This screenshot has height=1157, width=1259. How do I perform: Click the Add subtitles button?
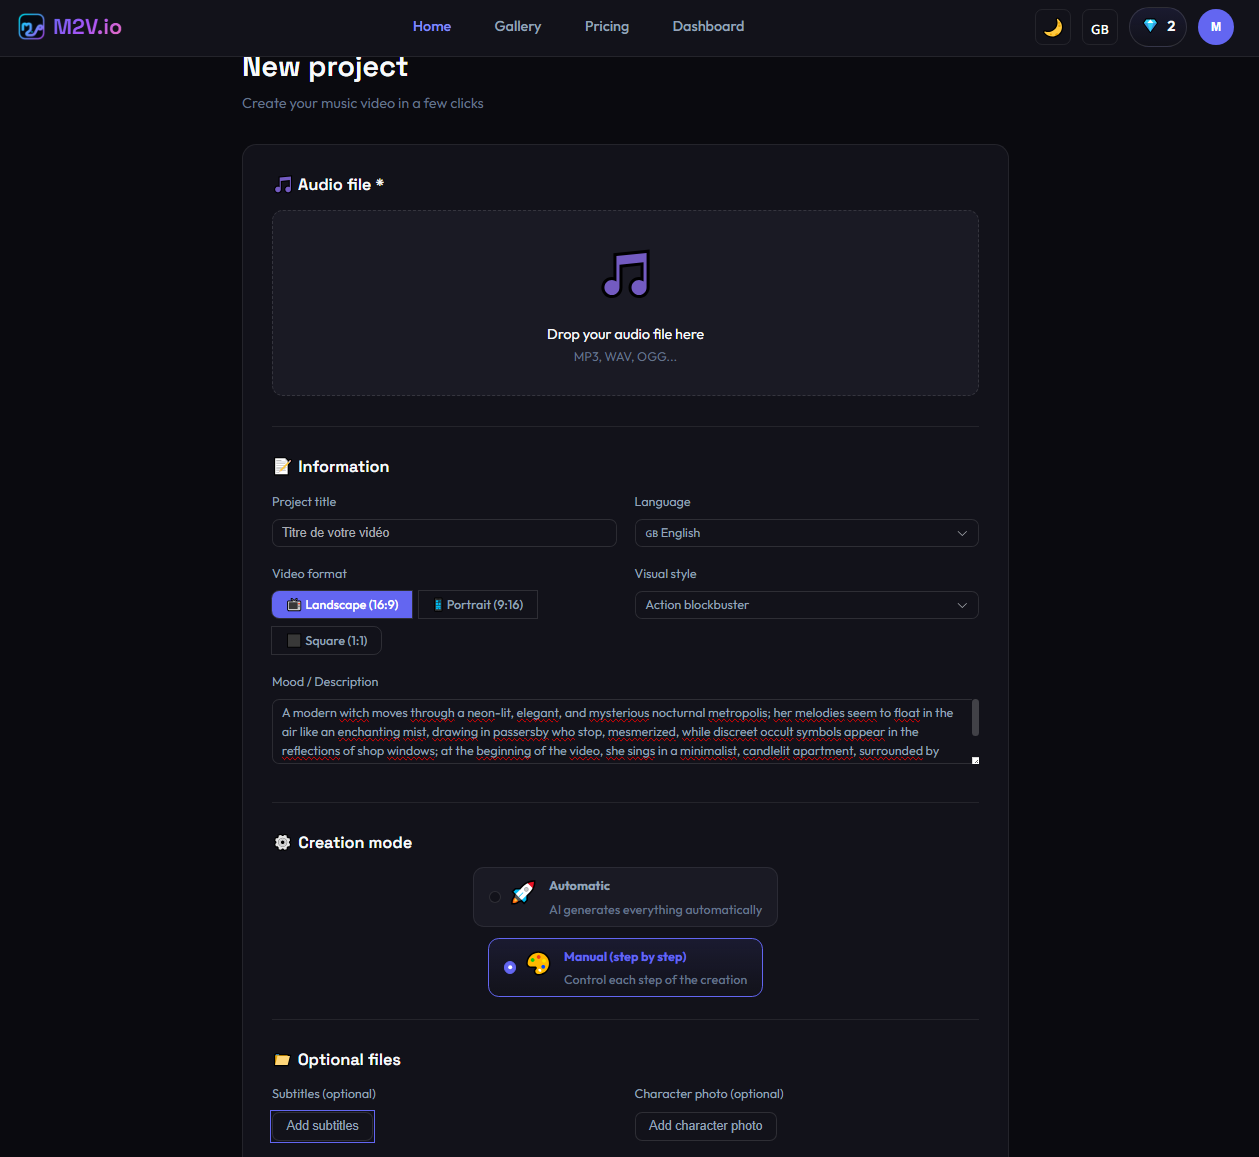pyautogui.click(x=322, y=1126)
